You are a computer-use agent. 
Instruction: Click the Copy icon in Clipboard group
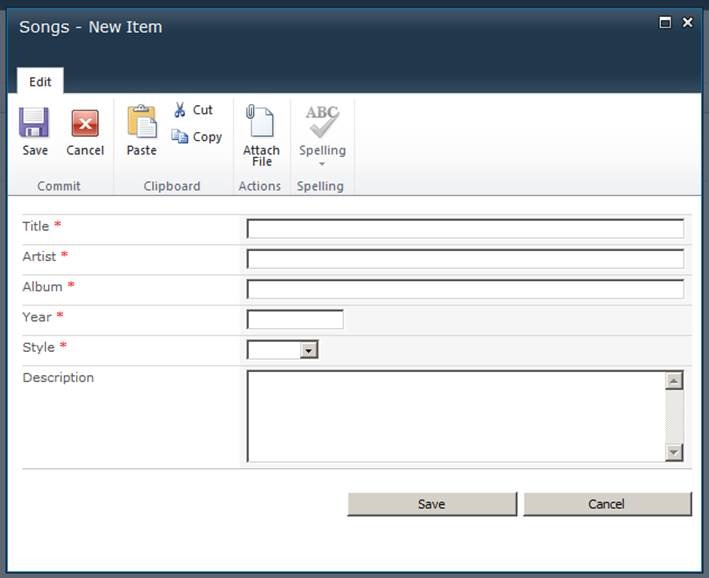tap(180, 137)
